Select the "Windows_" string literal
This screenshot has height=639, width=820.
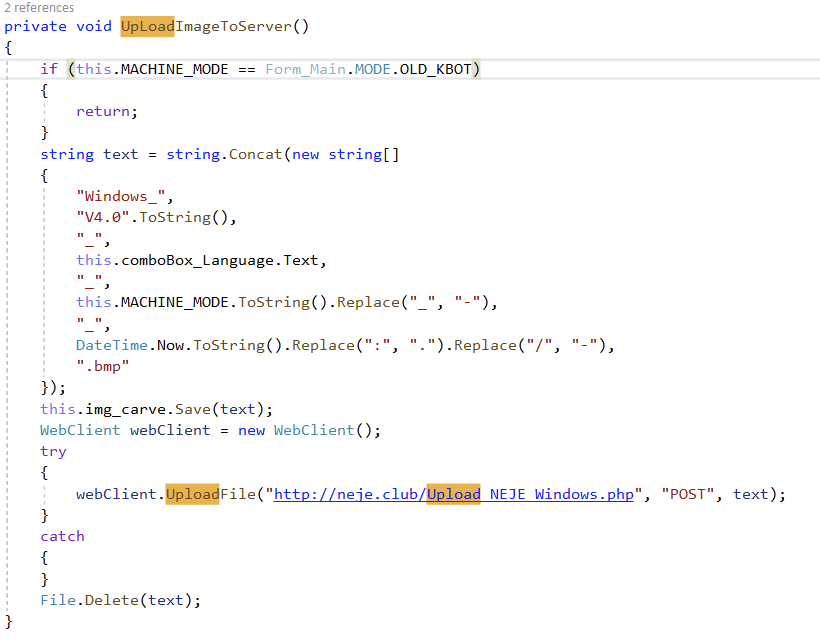(x=116, y=196)
